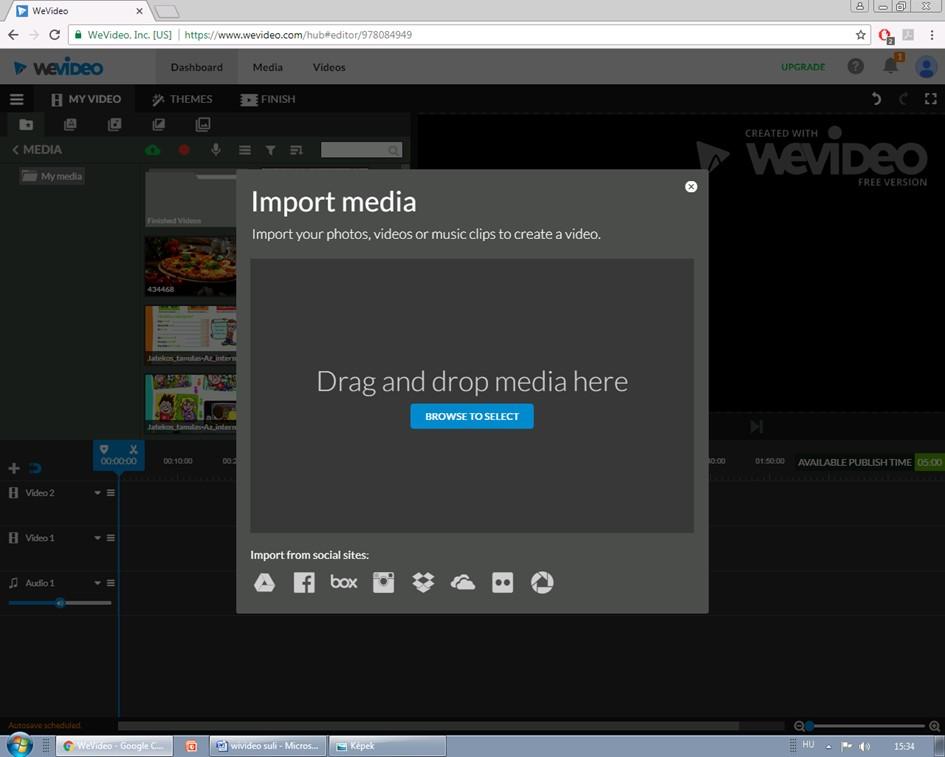Click the Upgrade link
Screen dimensions: 945x757
803,67
